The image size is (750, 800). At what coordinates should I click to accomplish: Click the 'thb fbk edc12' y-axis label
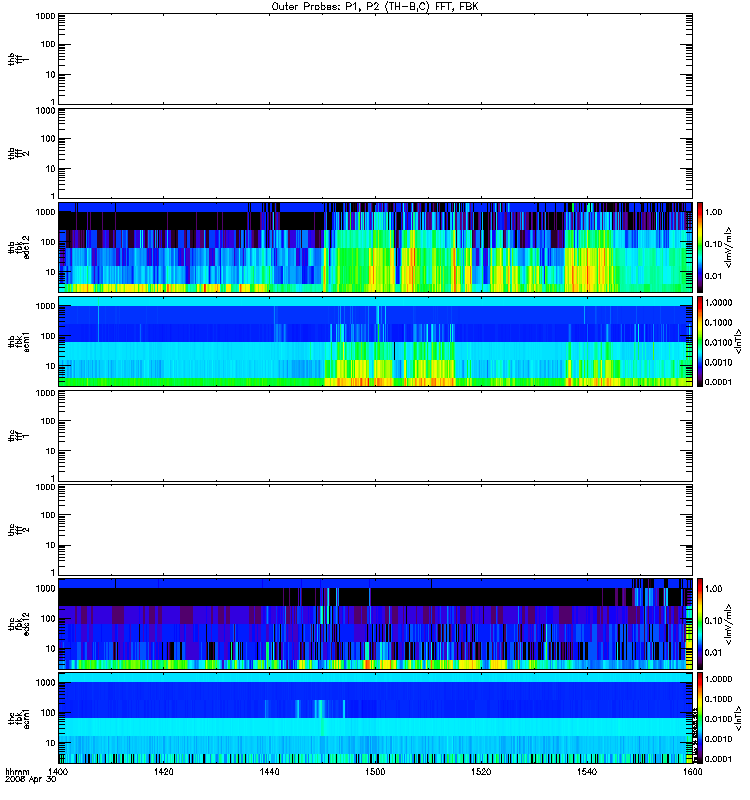[19, 247]
